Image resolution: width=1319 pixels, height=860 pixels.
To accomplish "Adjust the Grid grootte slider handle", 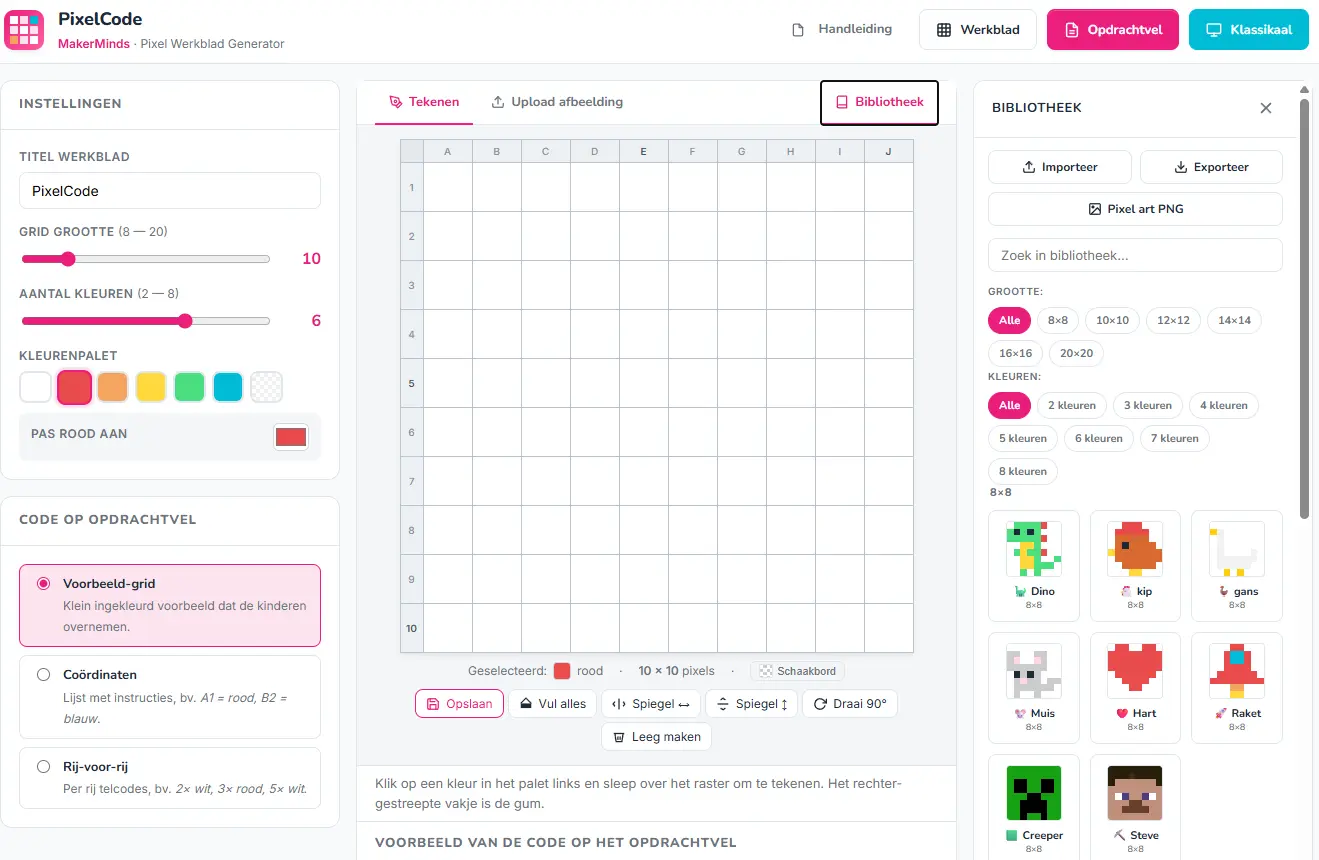I will pos(68,259).
